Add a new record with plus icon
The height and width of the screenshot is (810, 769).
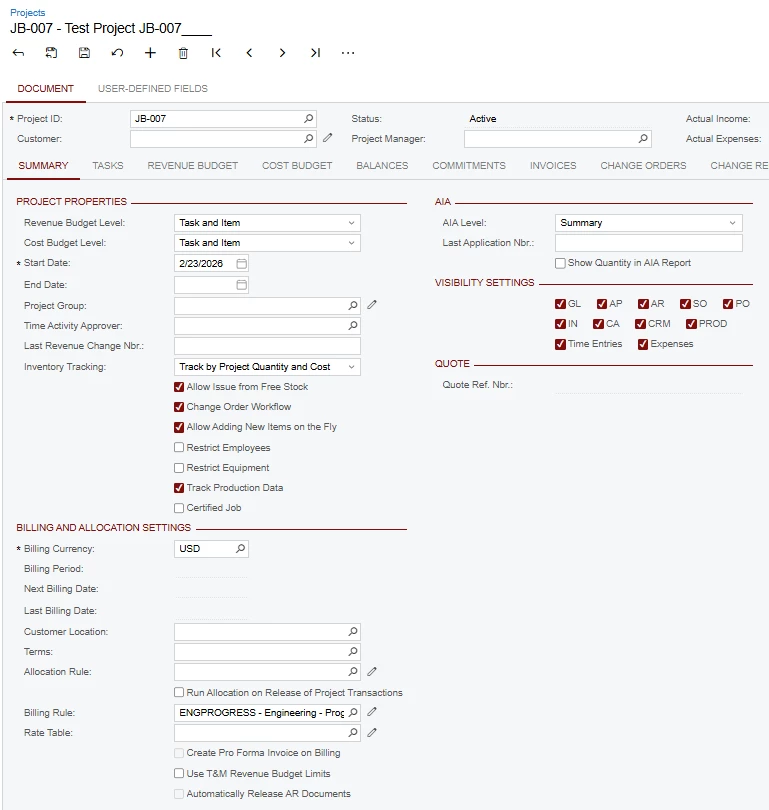tap(150, 53)
